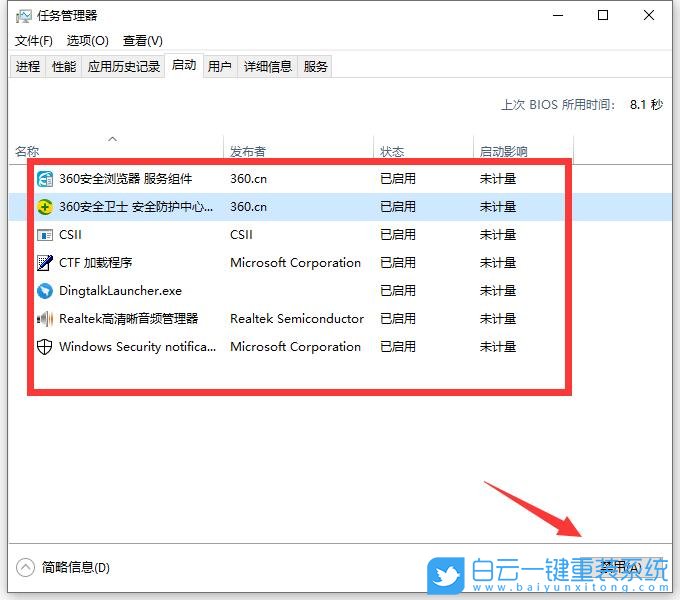
Task: Switch to the 进程 tab
Action: (x=28, y=66)
